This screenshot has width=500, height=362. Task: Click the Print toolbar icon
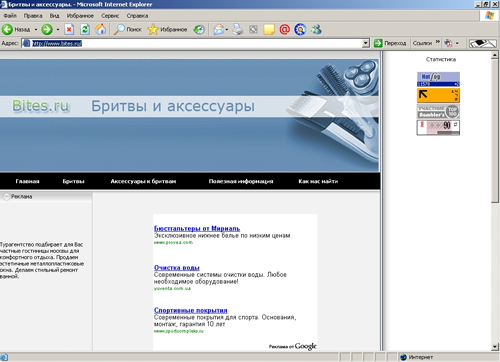tap(238, 29)
